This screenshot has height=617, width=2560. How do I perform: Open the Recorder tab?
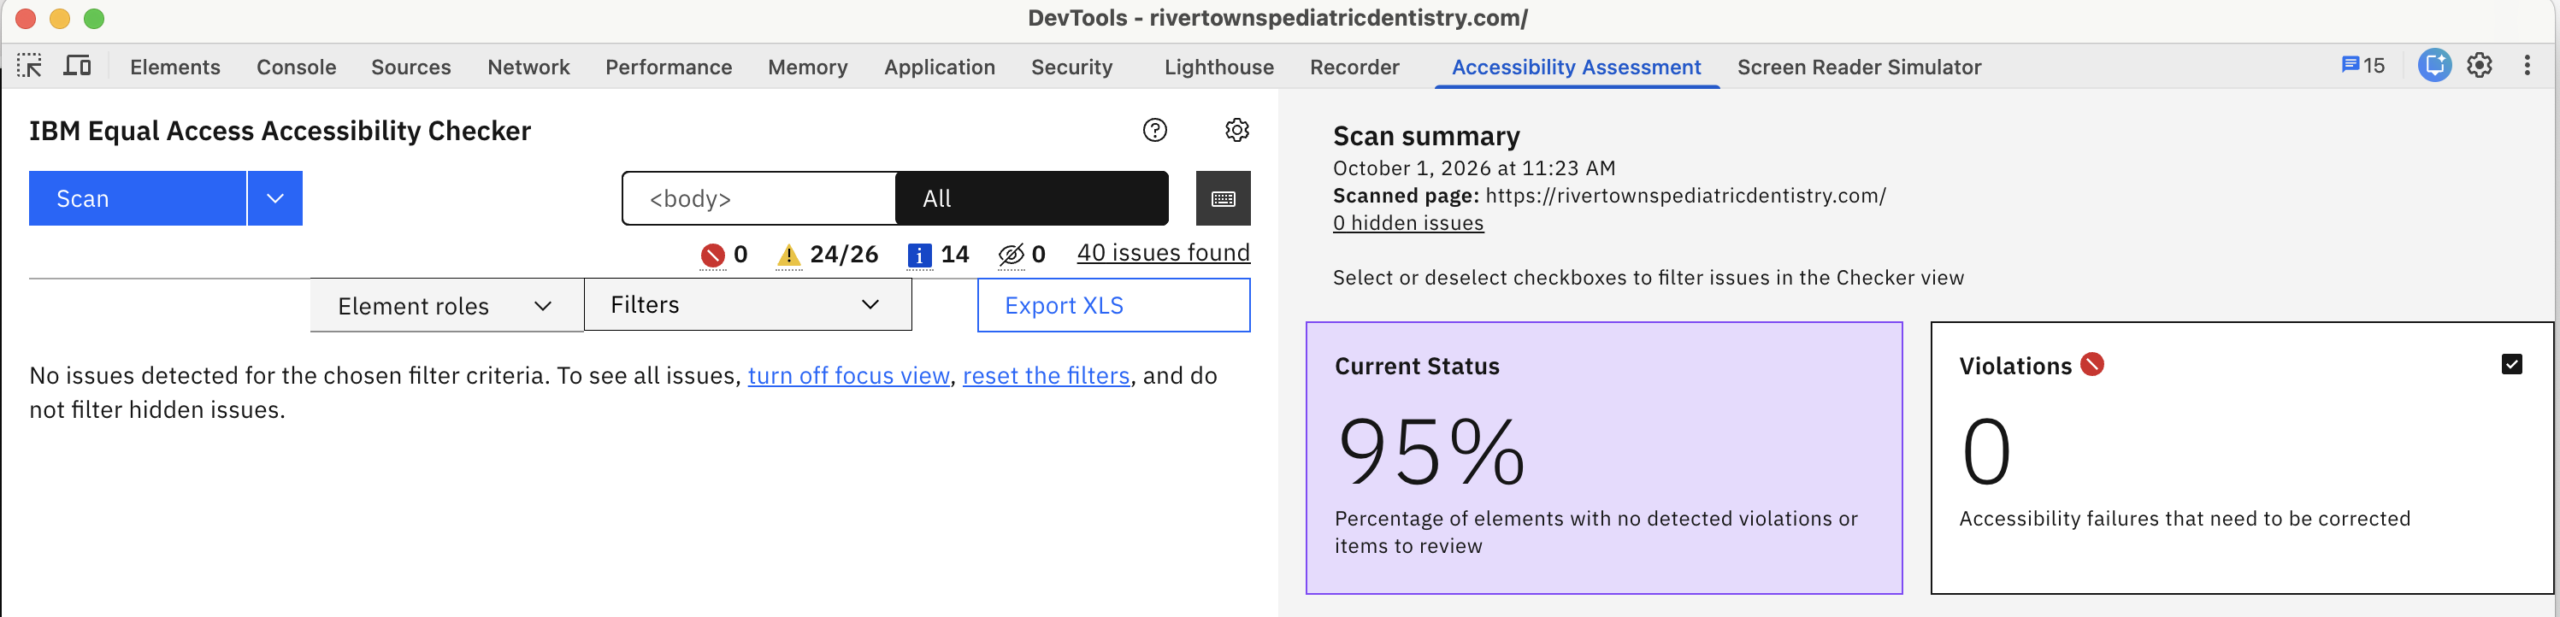pyautogui.click(x=1354, y=67)
